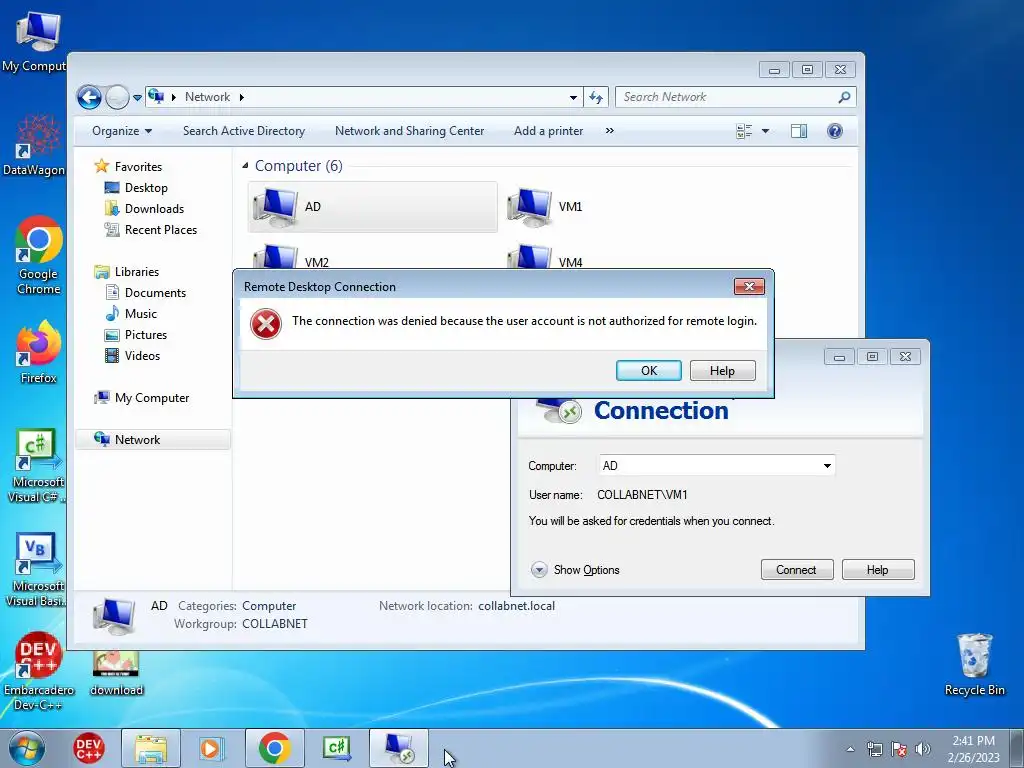Collapse the Computer (6) group
This screenshot has width=1024, height=768.
pos(245,166)
